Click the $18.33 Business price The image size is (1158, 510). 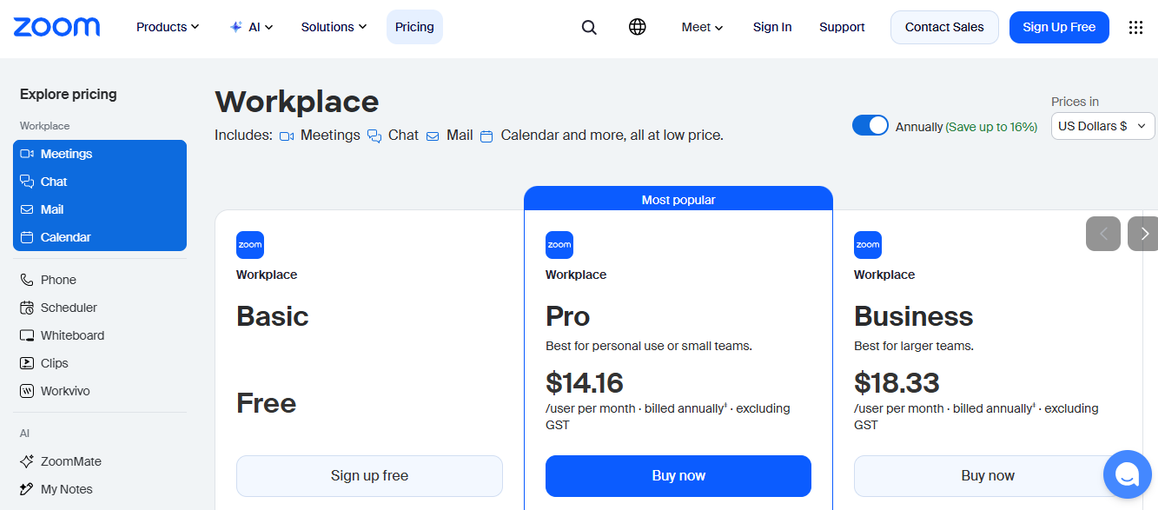click(x=897, y=383)
